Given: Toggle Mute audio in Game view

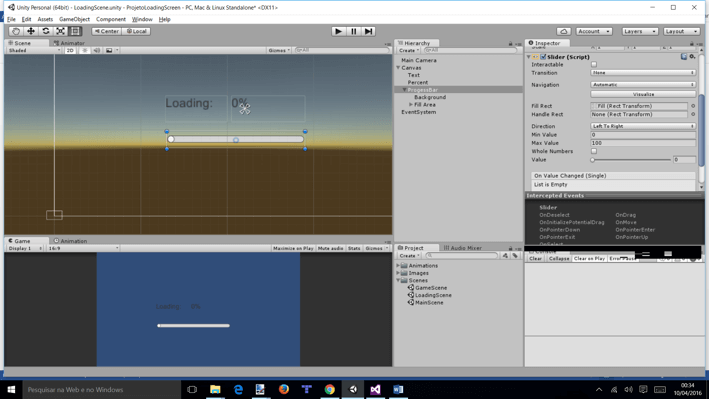Looking at the screenshot, I should click(331, 248).
